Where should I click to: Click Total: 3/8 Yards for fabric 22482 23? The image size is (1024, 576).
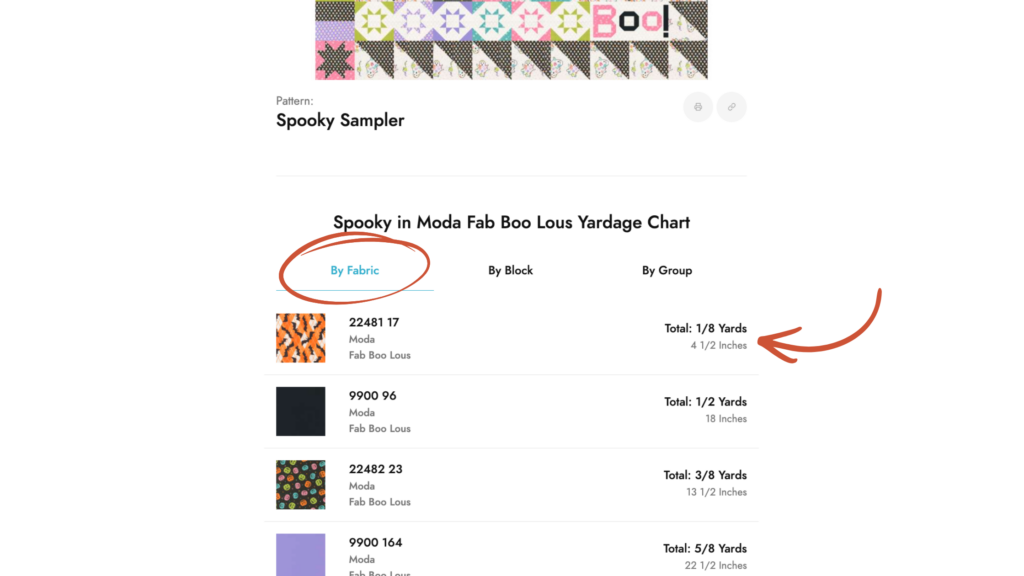[x=705, y=475]
